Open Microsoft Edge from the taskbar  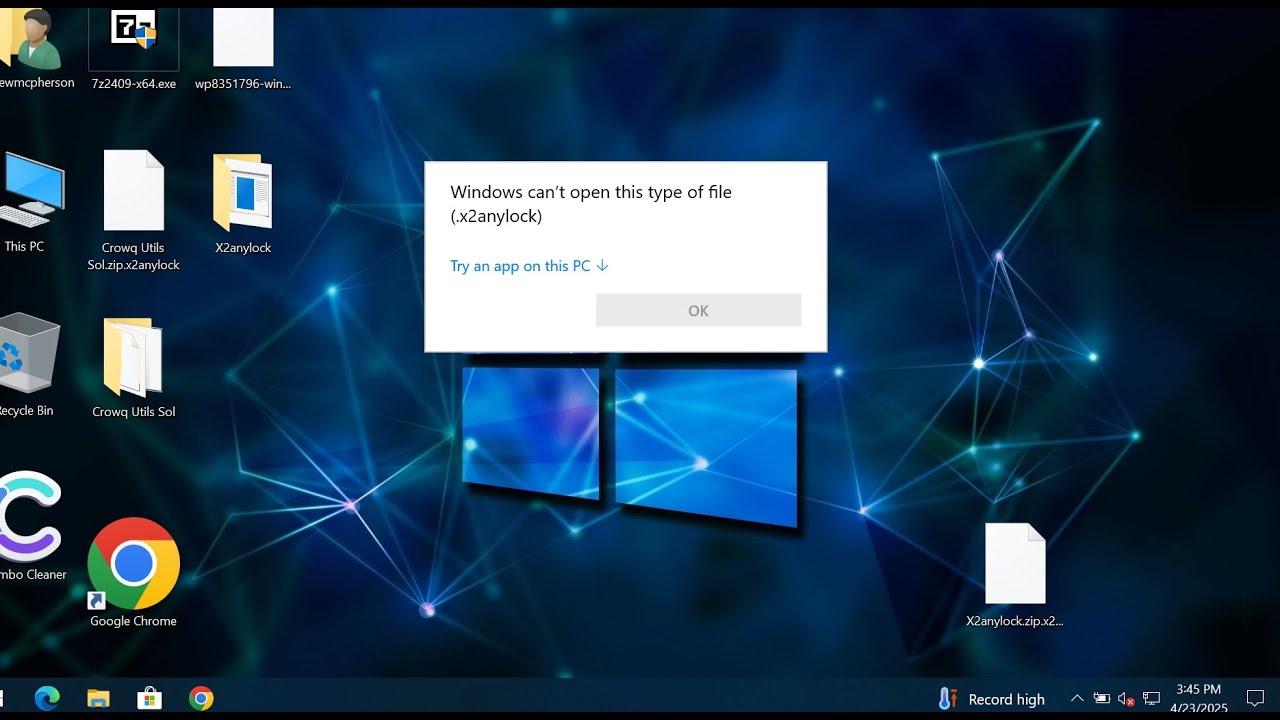(x=47, y=698)
